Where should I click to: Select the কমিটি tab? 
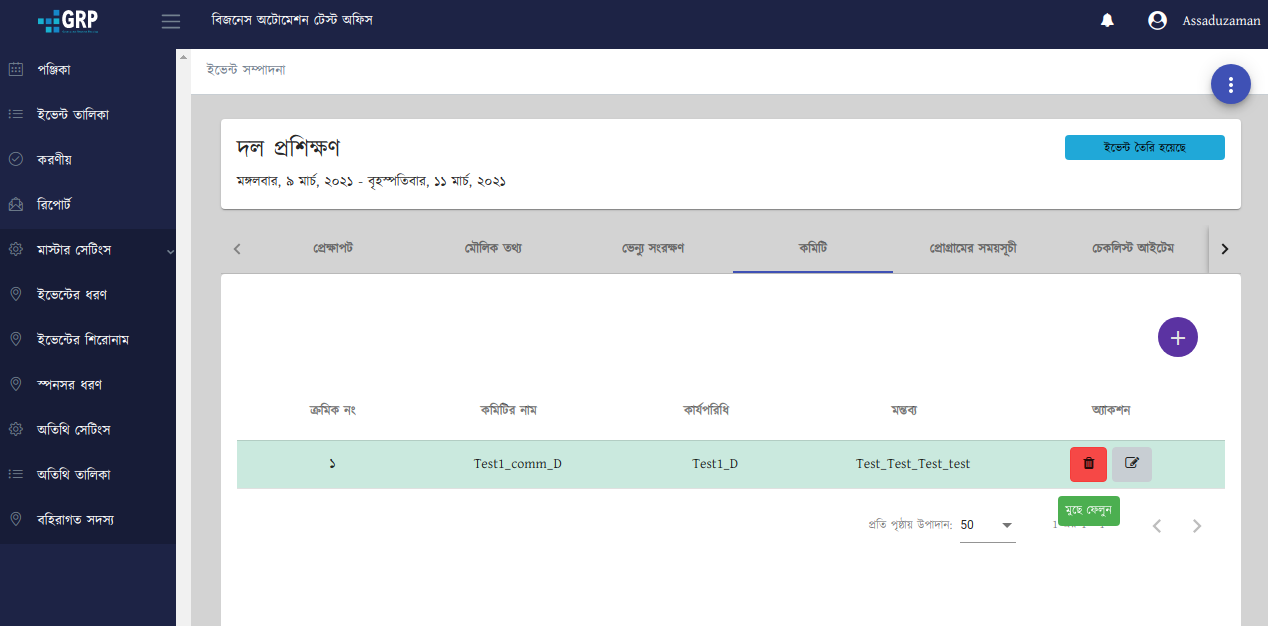tap(813, 248)
